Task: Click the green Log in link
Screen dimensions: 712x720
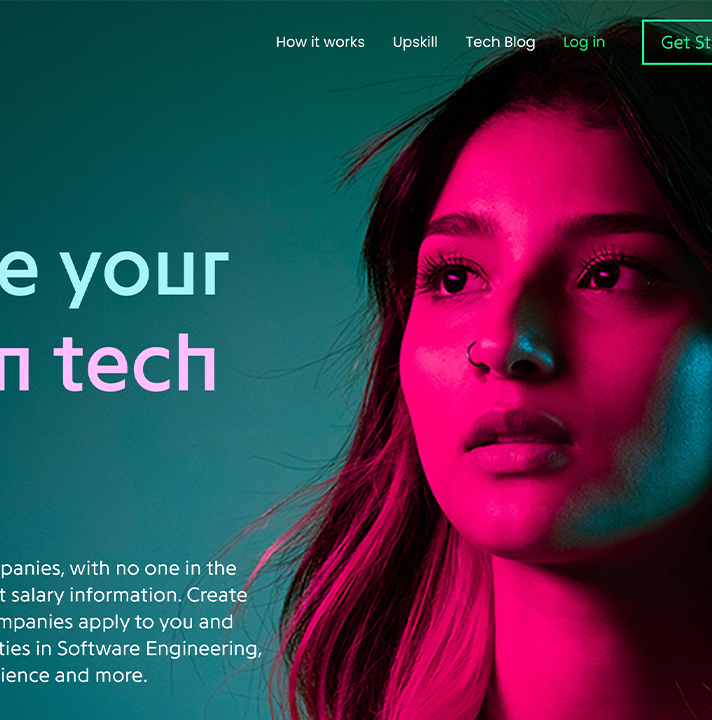Action: [584, 43]
